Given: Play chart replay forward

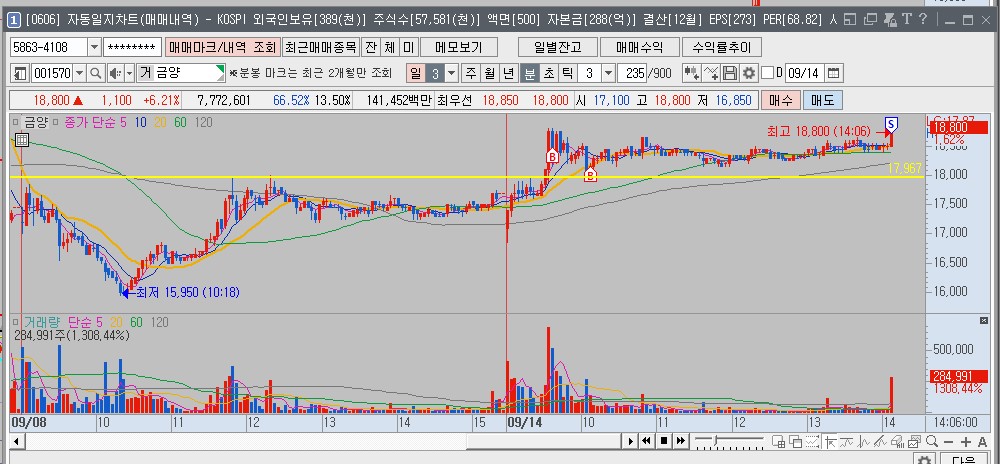Looking at the screenshot, I should [x=630, y=441].
